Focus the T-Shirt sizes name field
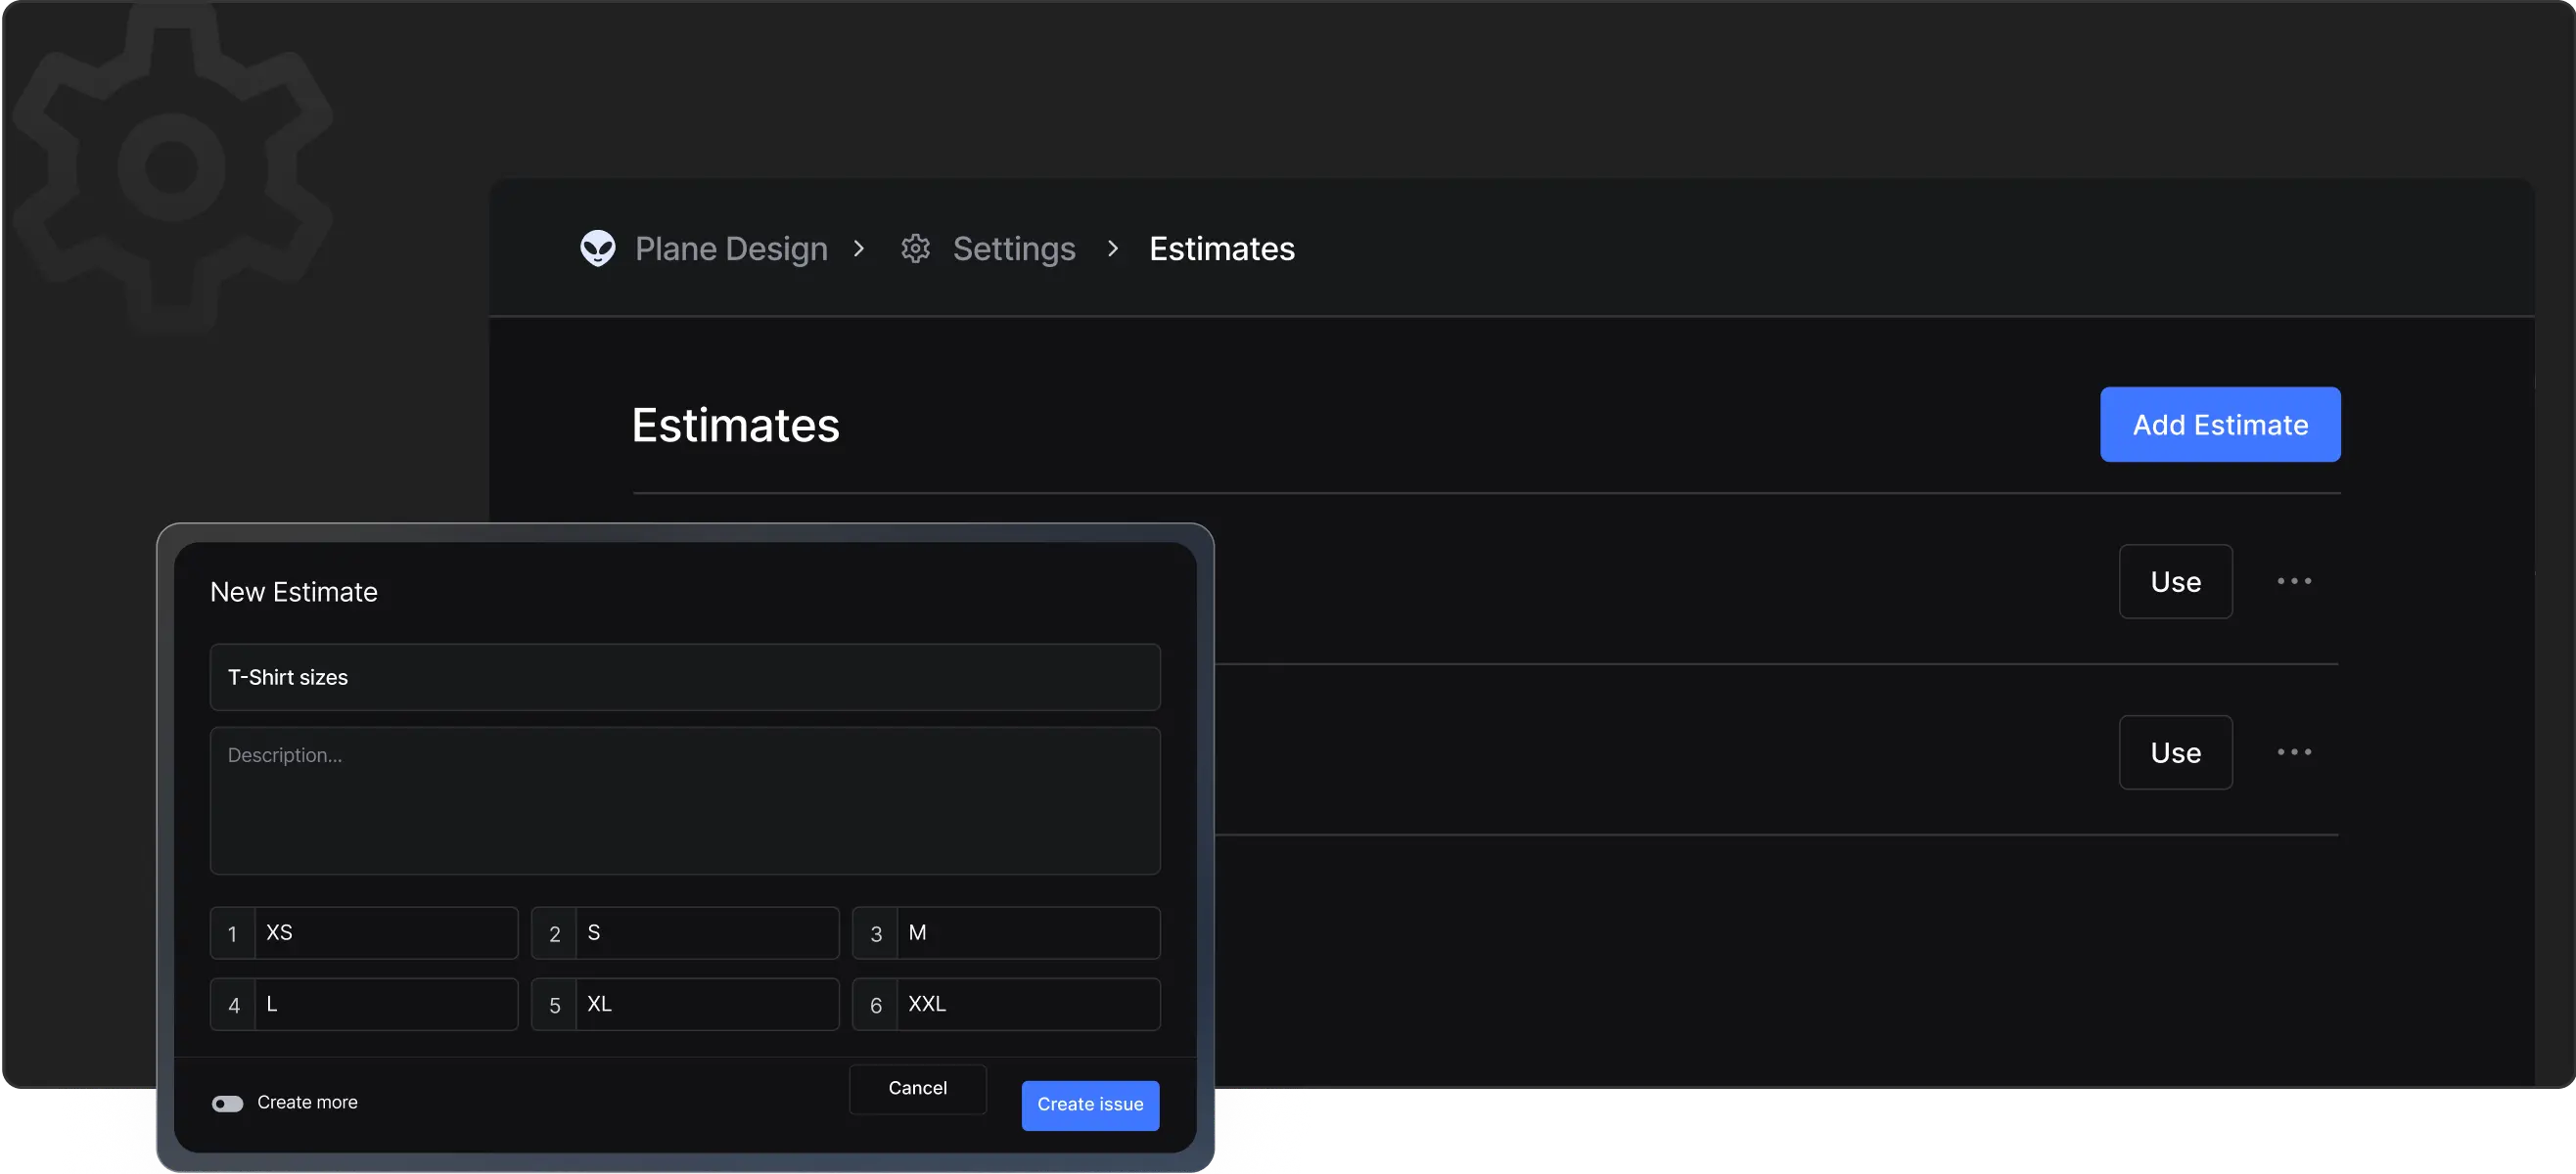The width and height of the screenshot is (2576, 1174). coord(685,677)
